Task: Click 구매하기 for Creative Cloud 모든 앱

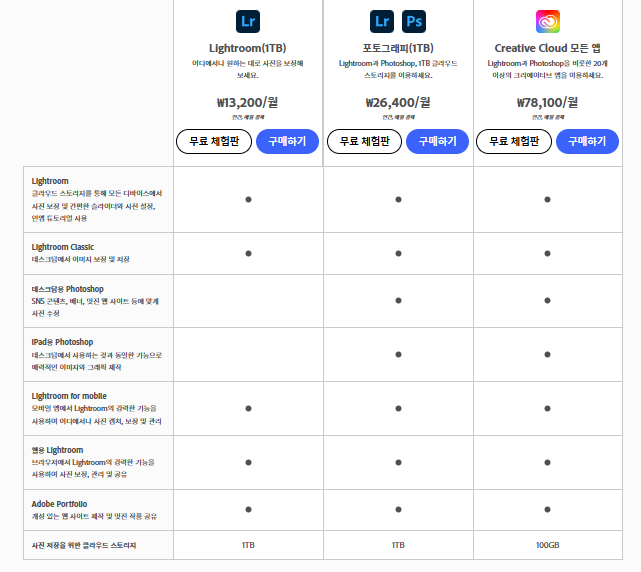Action: point(587,141)
